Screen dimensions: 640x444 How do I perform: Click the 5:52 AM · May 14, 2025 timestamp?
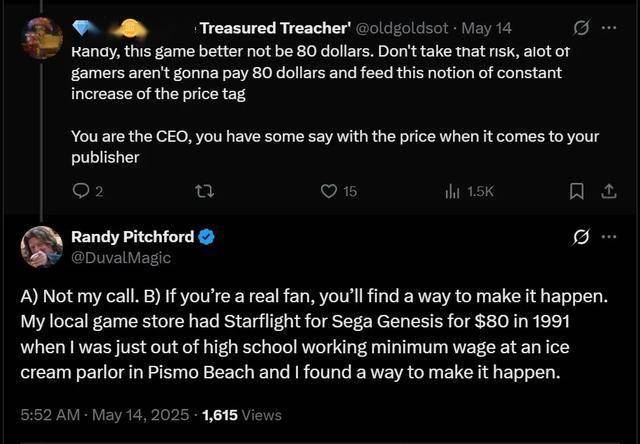[105, 415]
